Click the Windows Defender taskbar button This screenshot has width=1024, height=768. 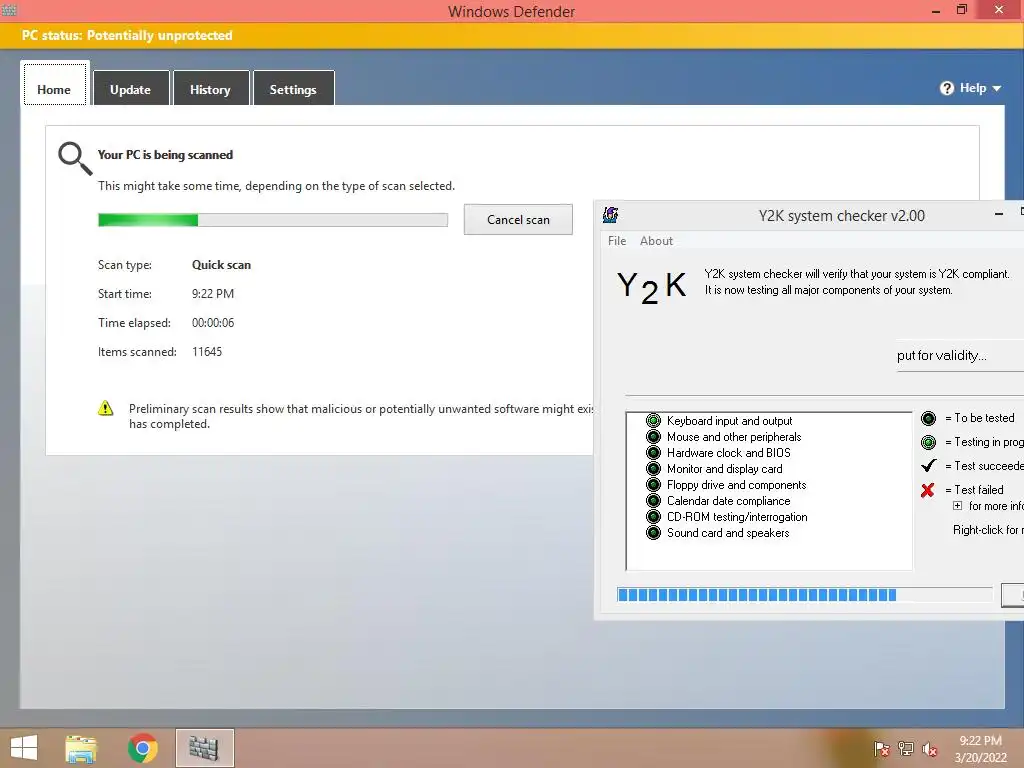pyautogui.click(x=204, y=748)
